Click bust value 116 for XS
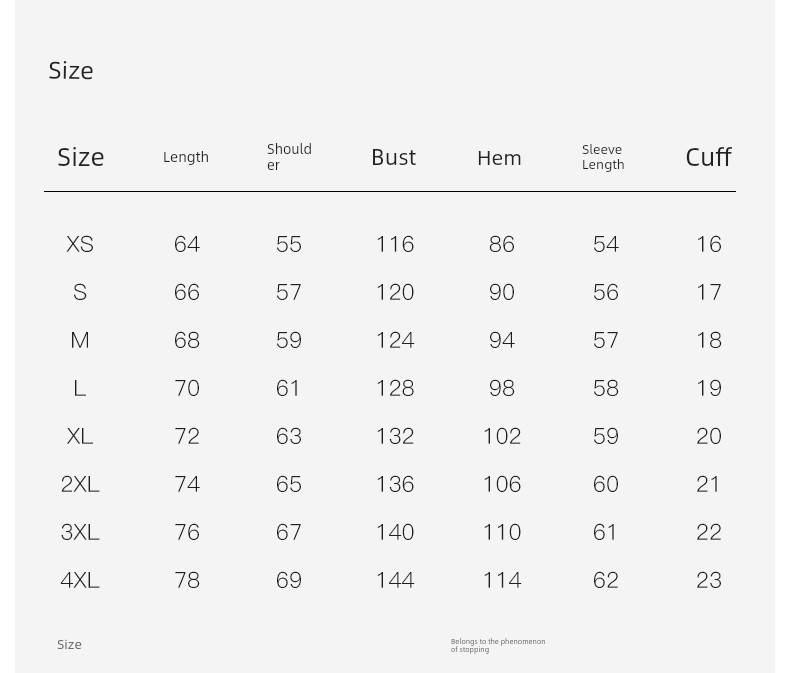 [x=396, y=244]
